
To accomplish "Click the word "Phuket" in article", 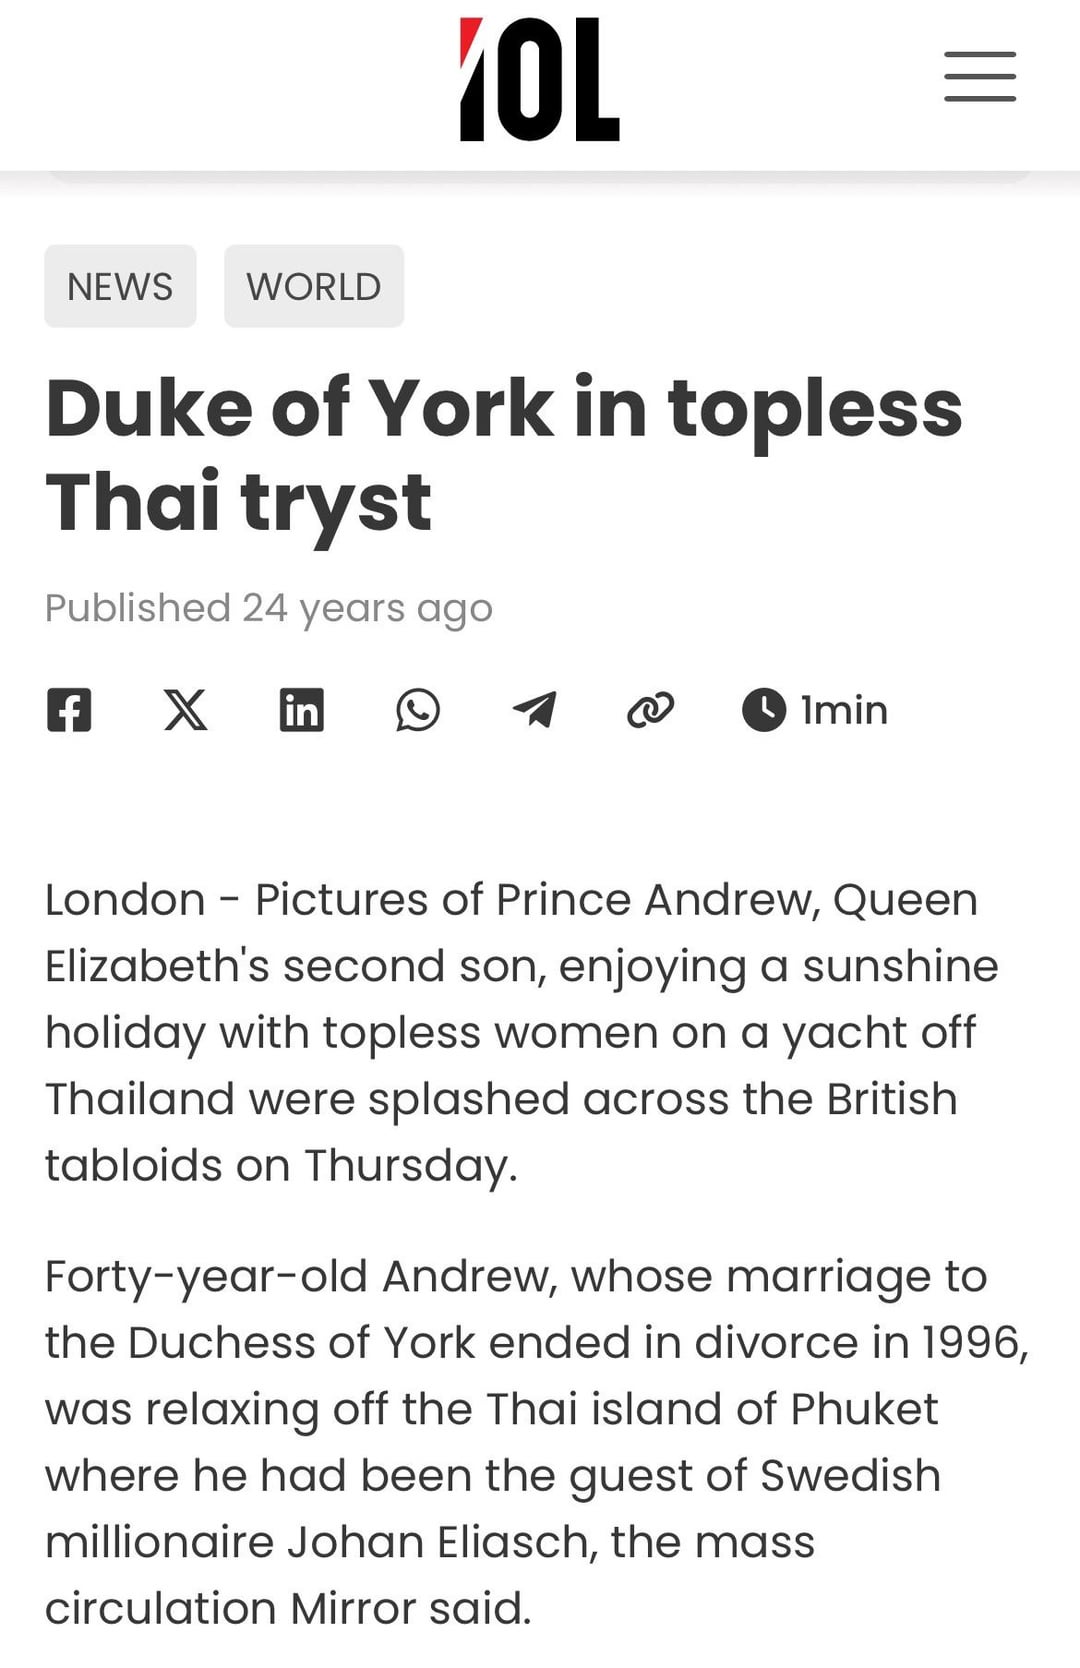I will pos(864,1409).
